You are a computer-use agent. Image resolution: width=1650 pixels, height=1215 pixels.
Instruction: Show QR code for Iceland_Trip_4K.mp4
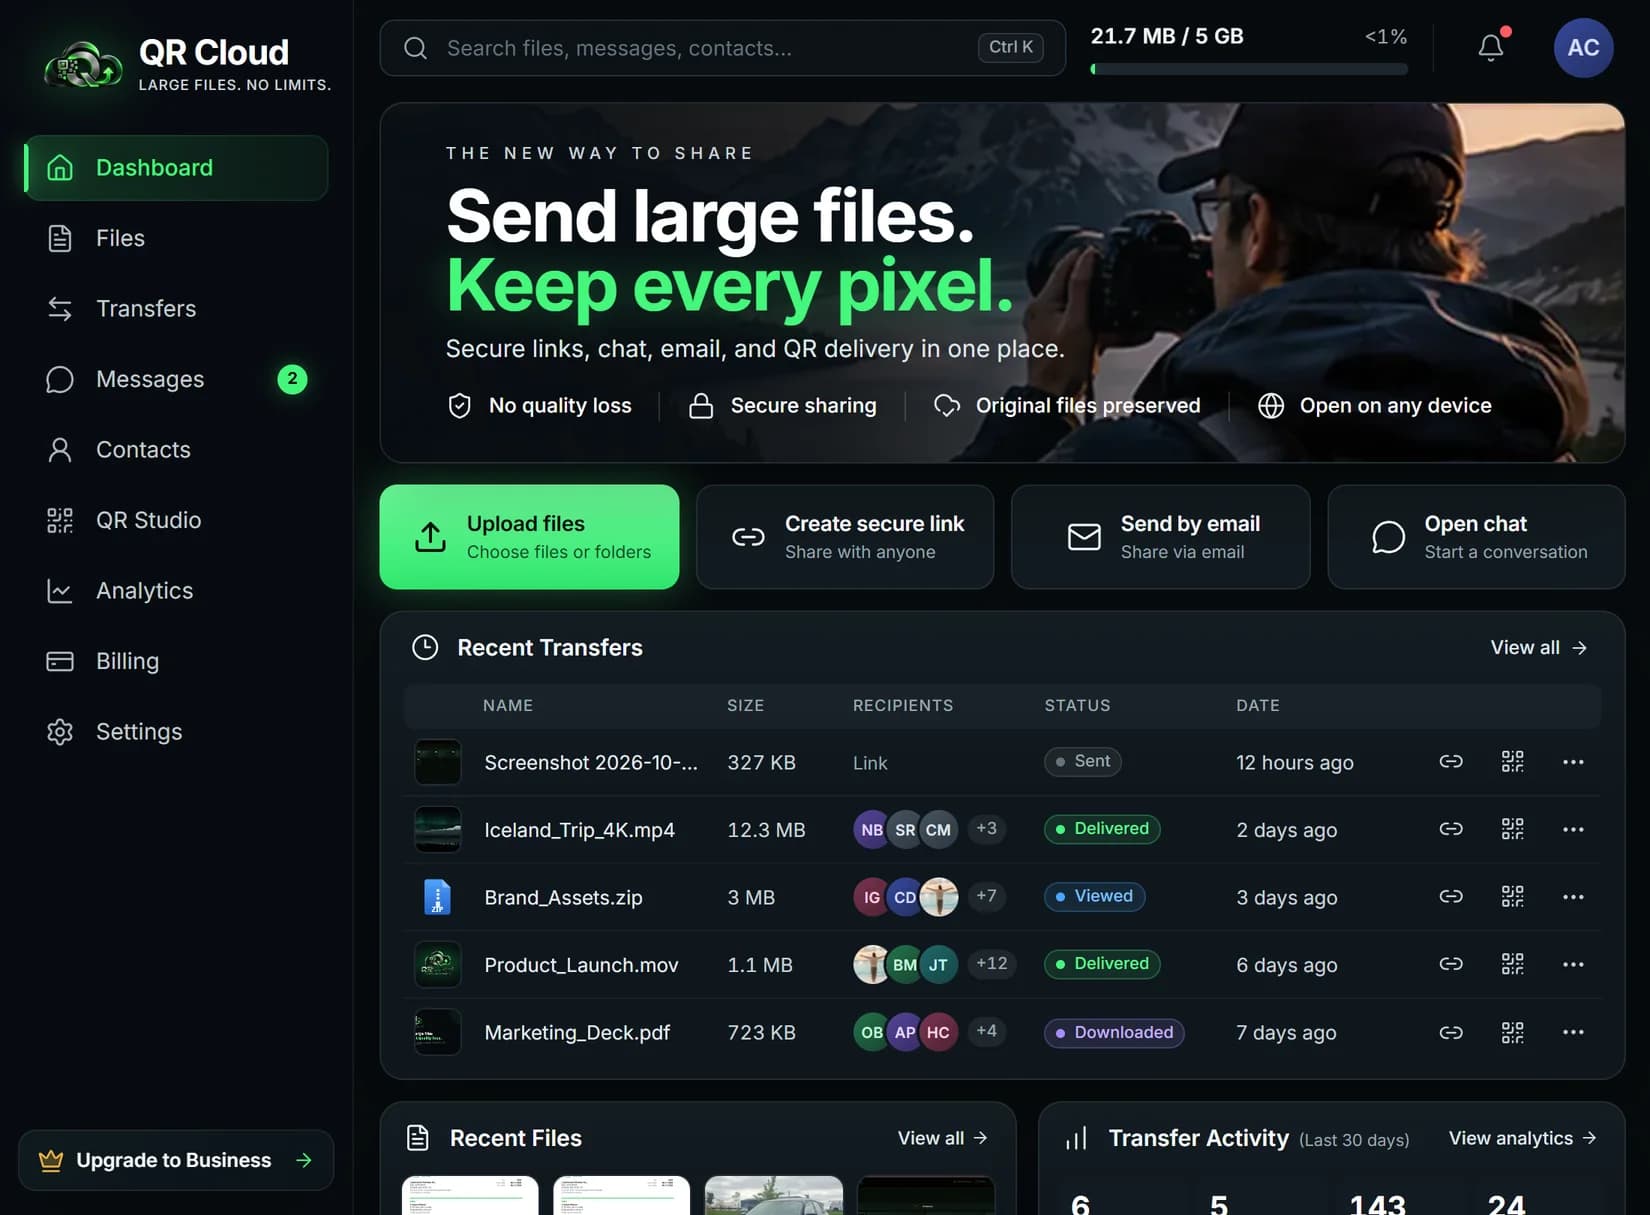1513,829
